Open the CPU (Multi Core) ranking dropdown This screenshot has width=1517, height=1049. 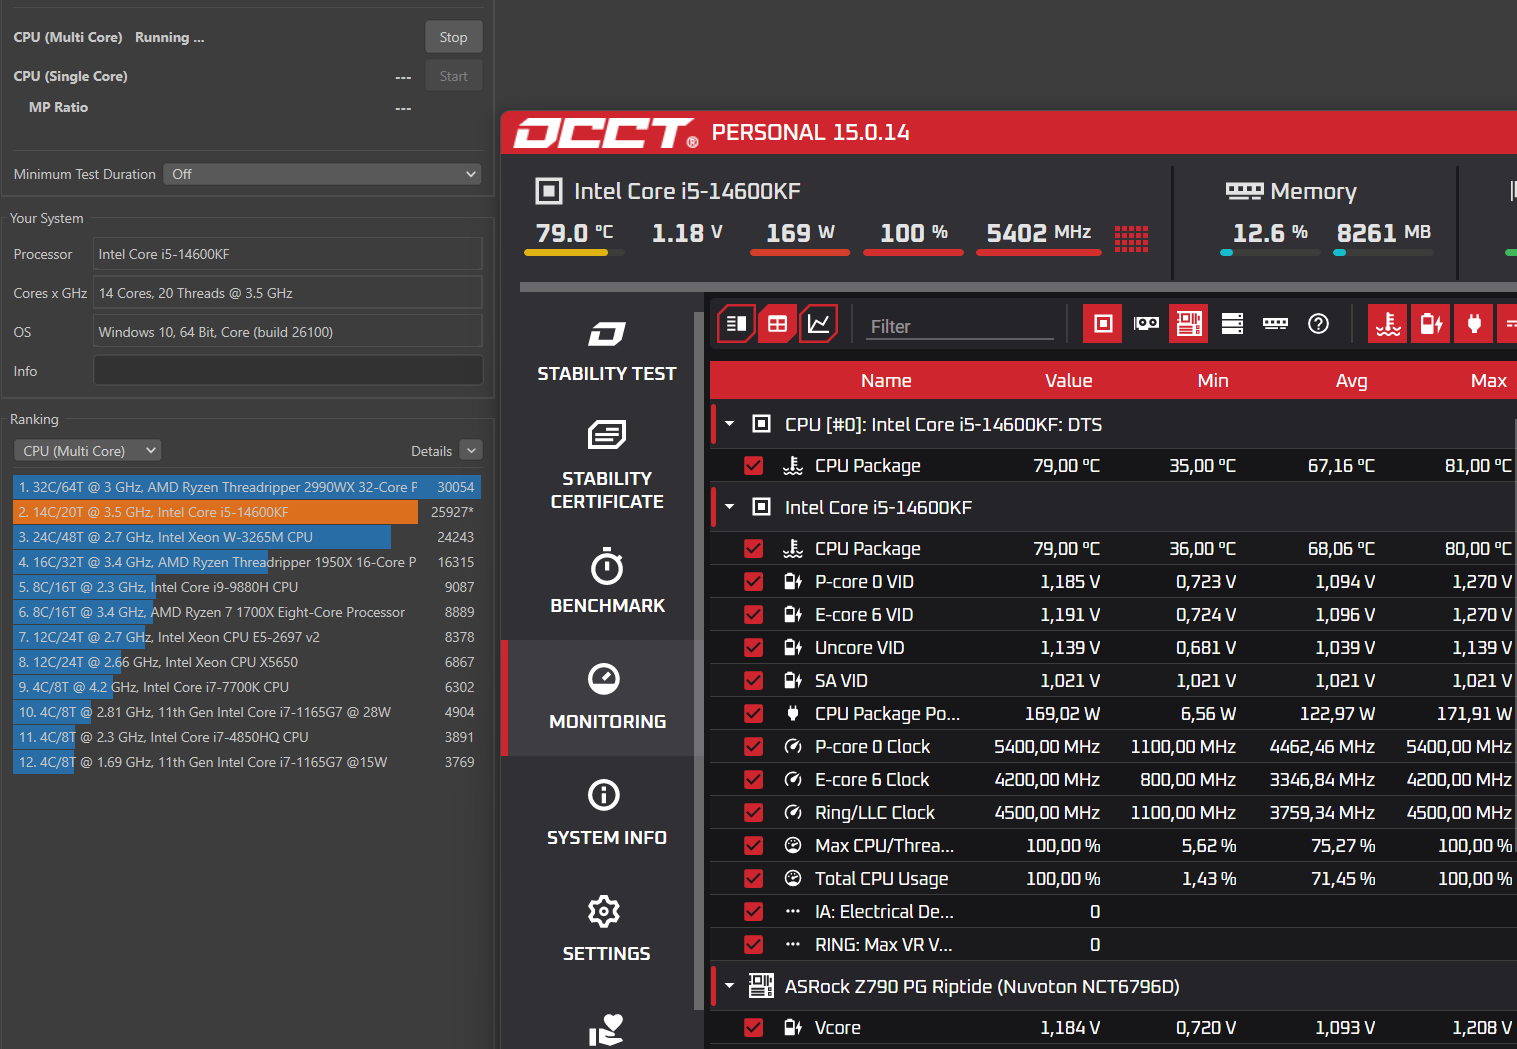point(88,451)
